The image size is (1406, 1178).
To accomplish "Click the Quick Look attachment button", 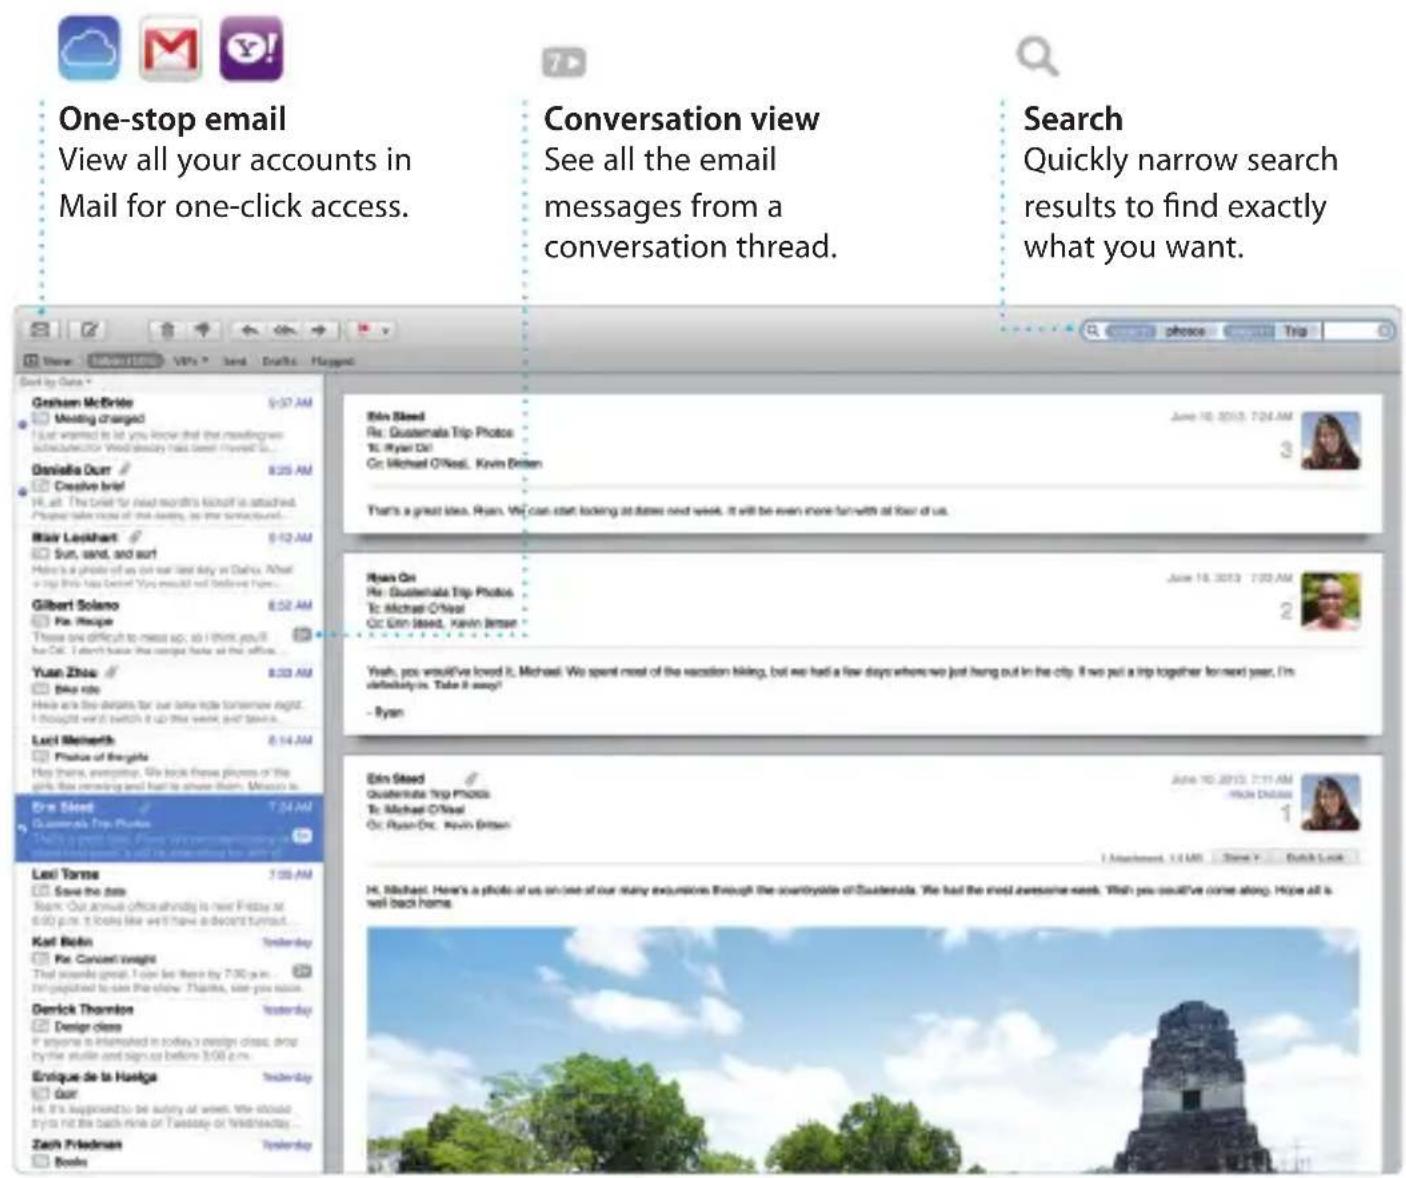I will pos(1314,857).
